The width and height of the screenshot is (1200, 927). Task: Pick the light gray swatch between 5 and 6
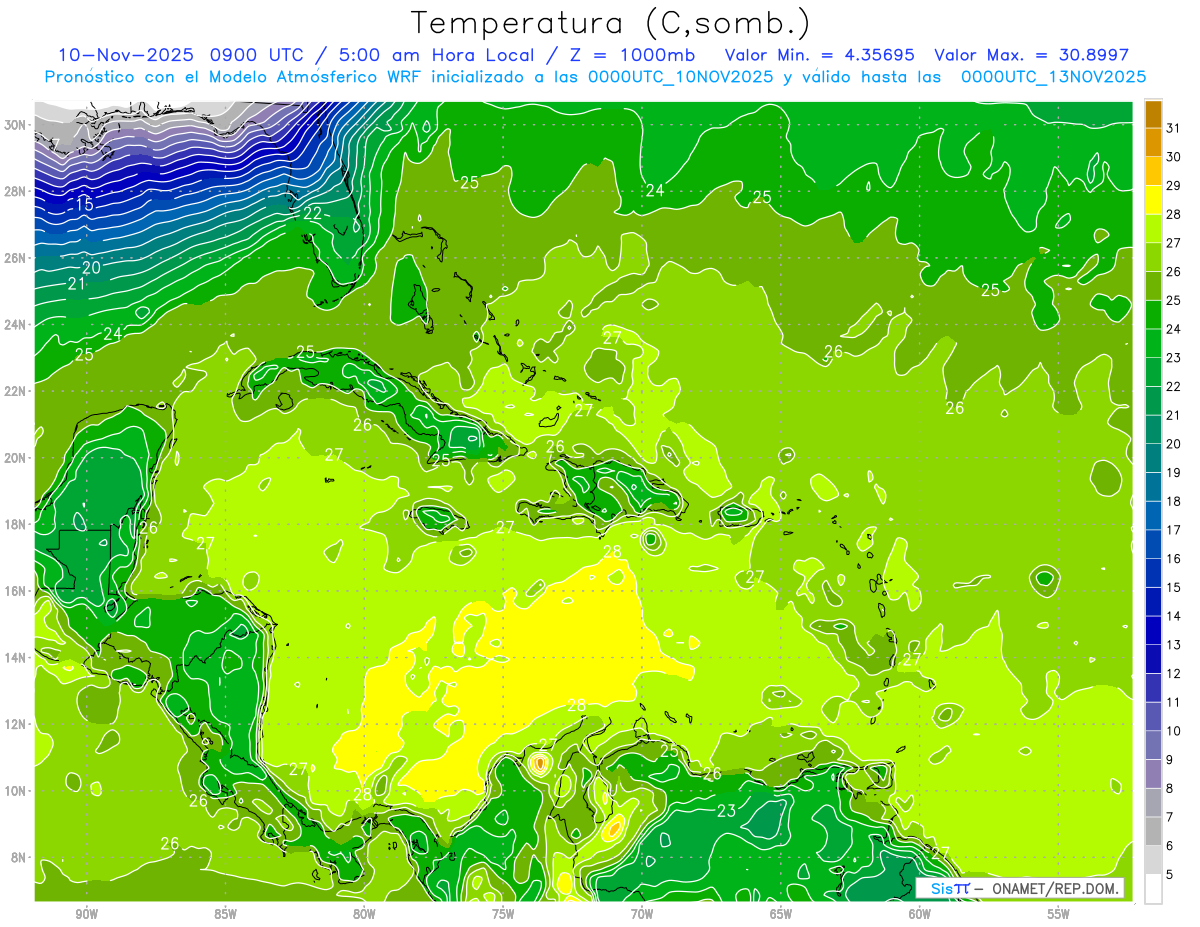[1153, 860]
